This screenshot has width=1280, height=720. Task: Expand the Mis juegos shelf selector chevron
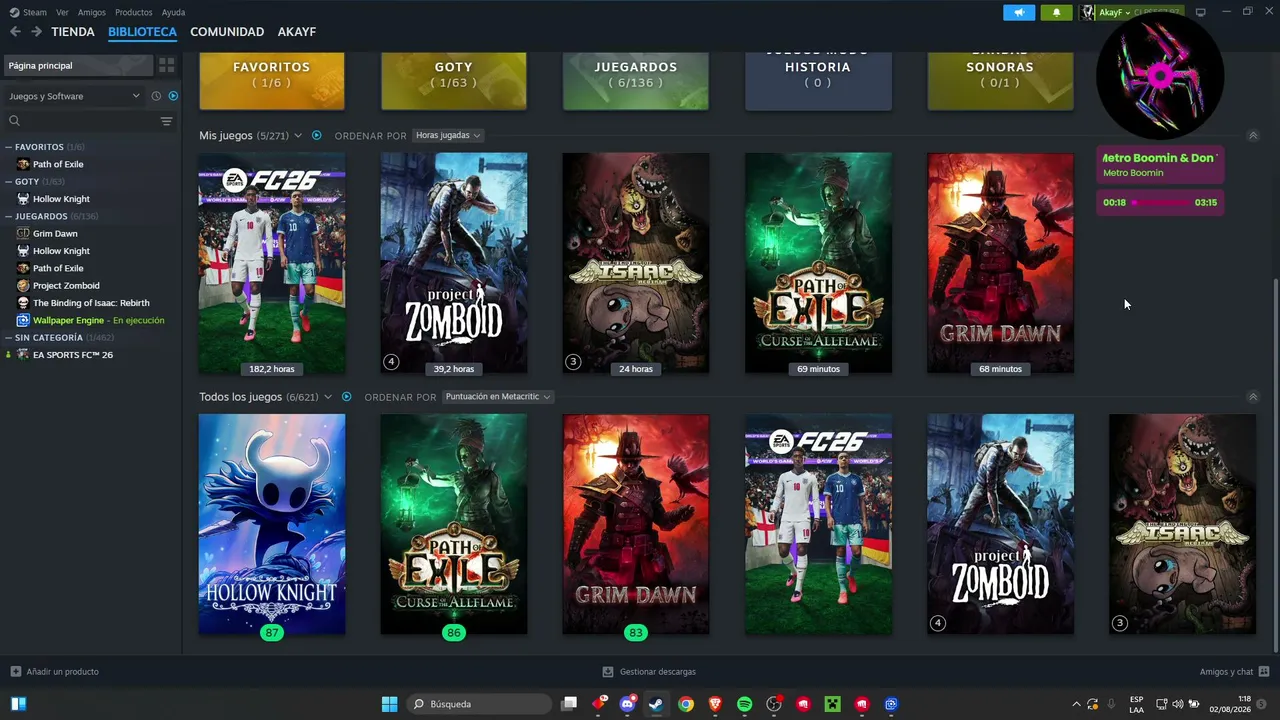(x=298, y=135)
